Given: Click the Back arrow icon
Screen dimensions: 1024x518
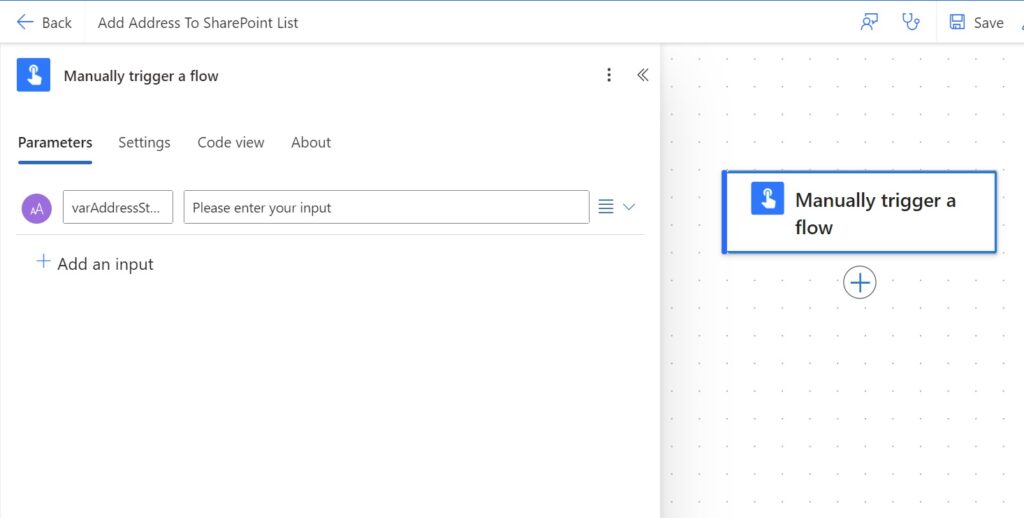Looking at the screenshot, I should (25, 22).
